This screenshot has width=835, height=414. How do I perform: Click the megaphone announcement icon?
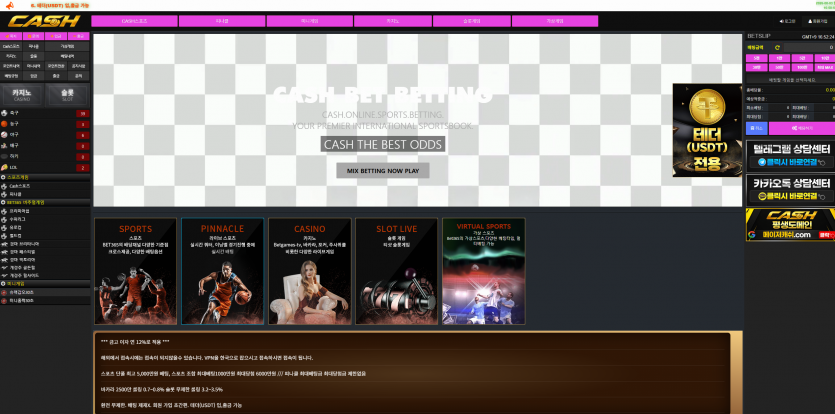pyautogui.click(x=10, y=5)
